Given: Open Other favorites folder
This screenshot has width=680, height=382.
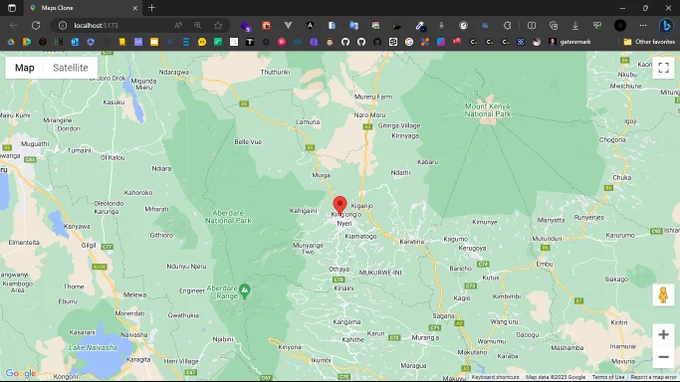Looking at the screenshot, I should tap(649, 42).
